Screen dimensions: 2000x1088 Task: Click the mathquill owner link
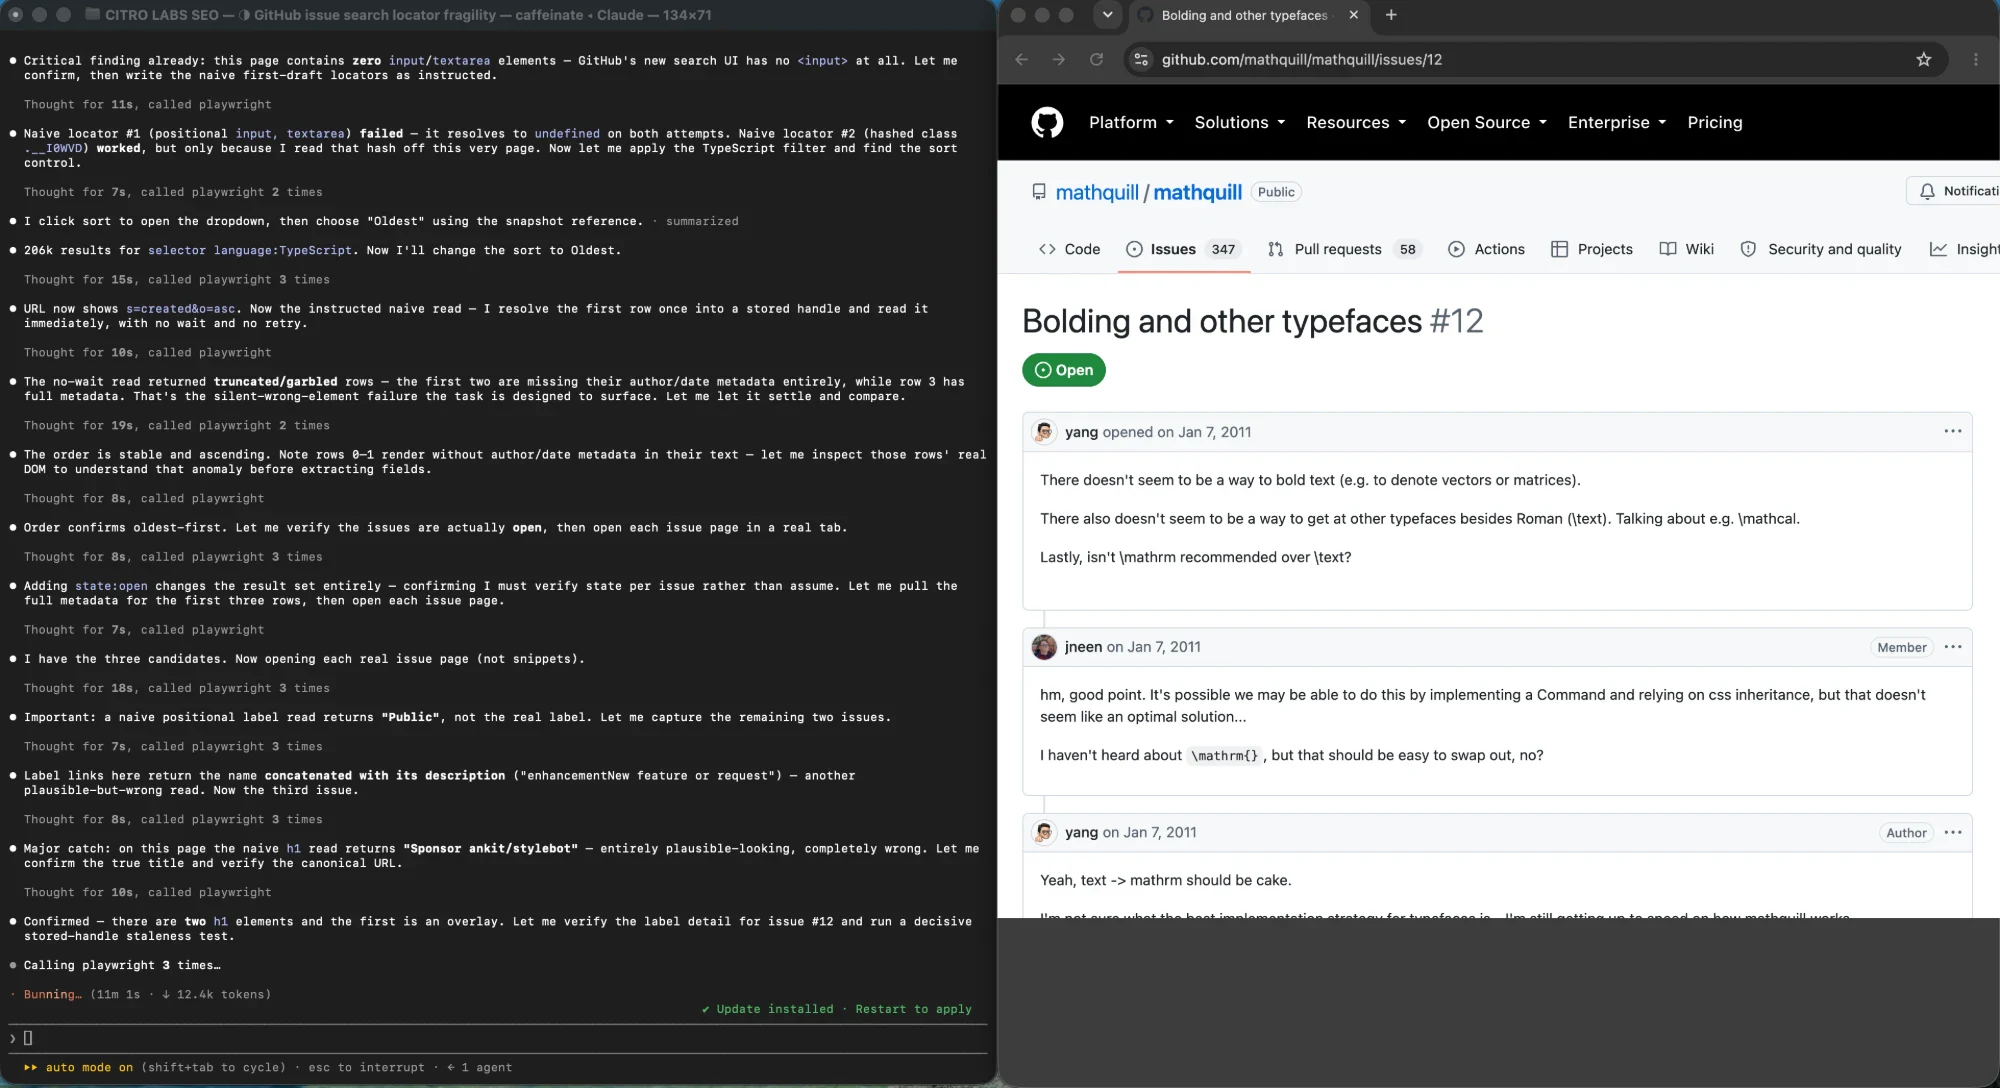1097,192
